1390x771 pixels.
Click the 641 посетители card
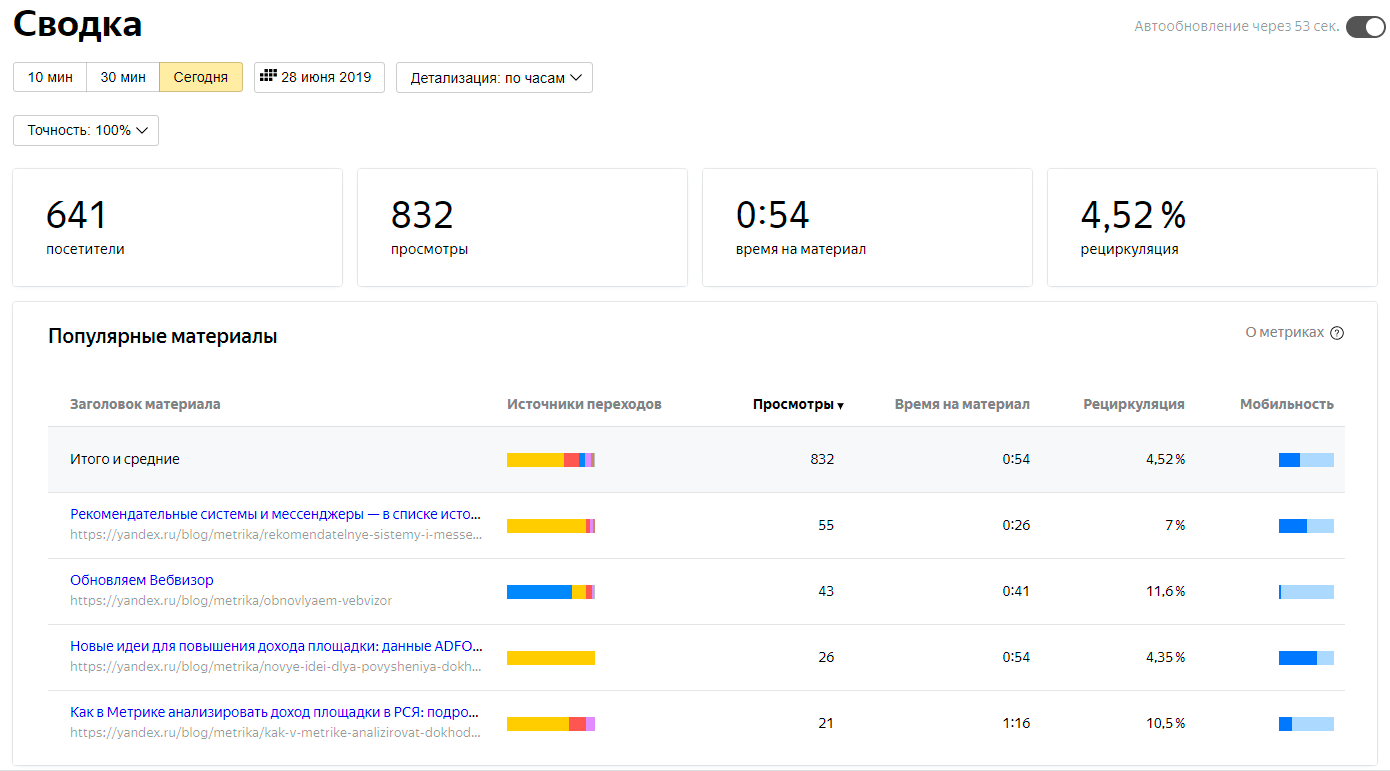tap(177, 228)
